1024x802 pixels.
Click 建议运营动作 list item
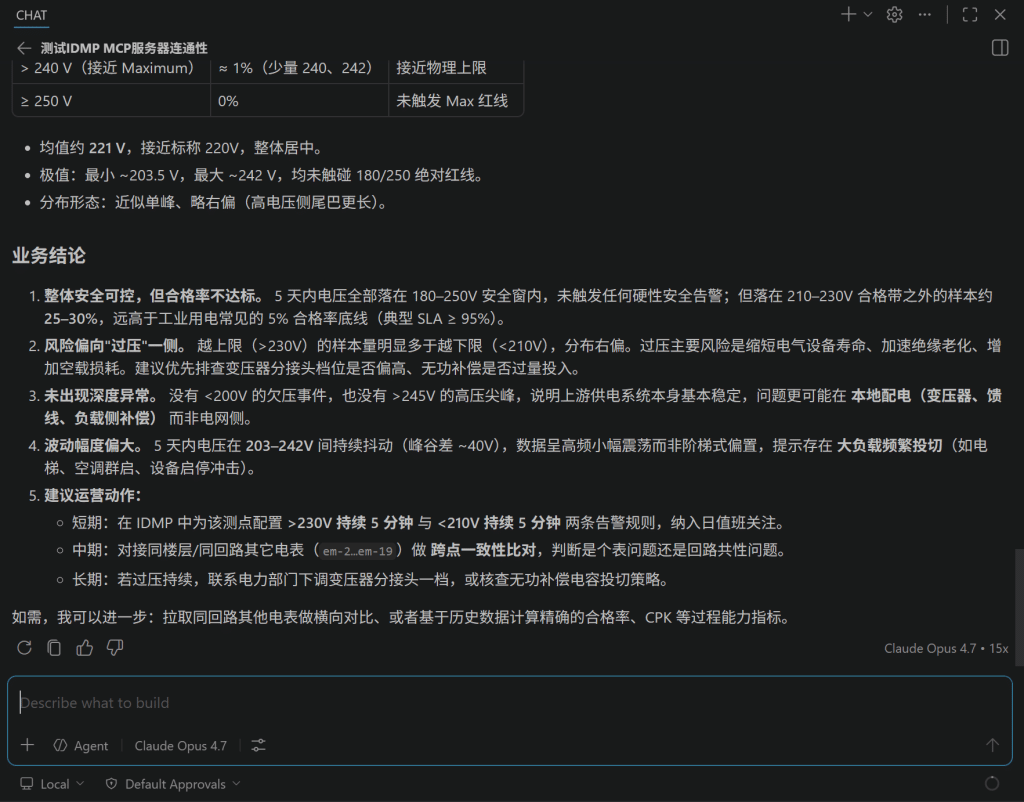(x=92, y=495)
